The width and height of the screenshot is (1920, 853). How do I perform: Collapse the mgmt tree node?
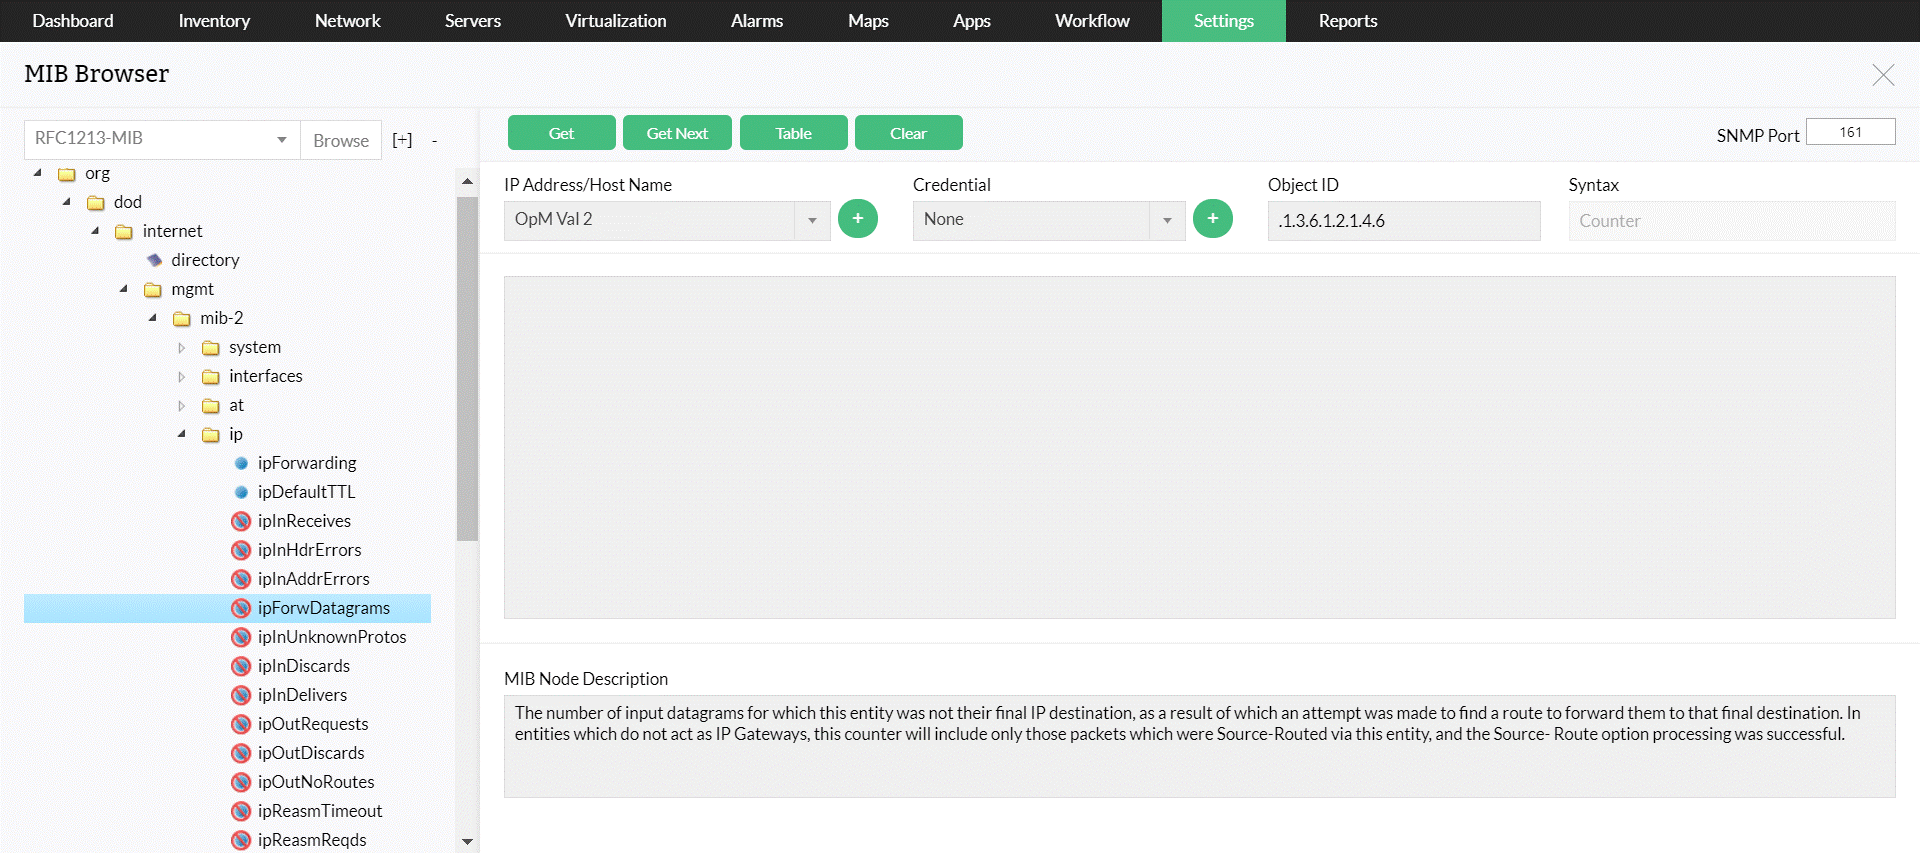click(124, 289)
